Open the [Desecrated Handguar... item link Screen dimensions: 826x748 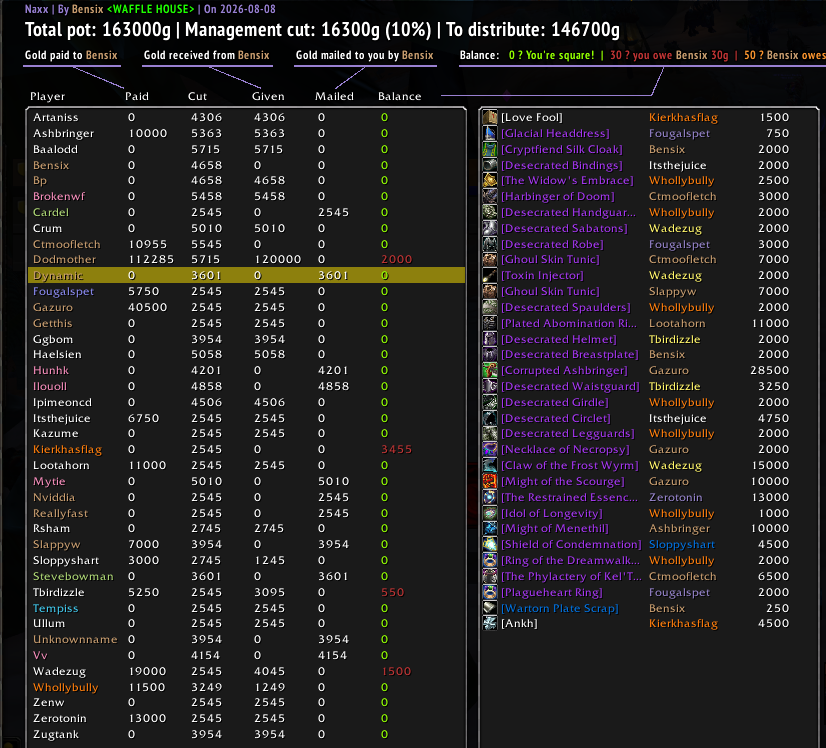(568, 212)
